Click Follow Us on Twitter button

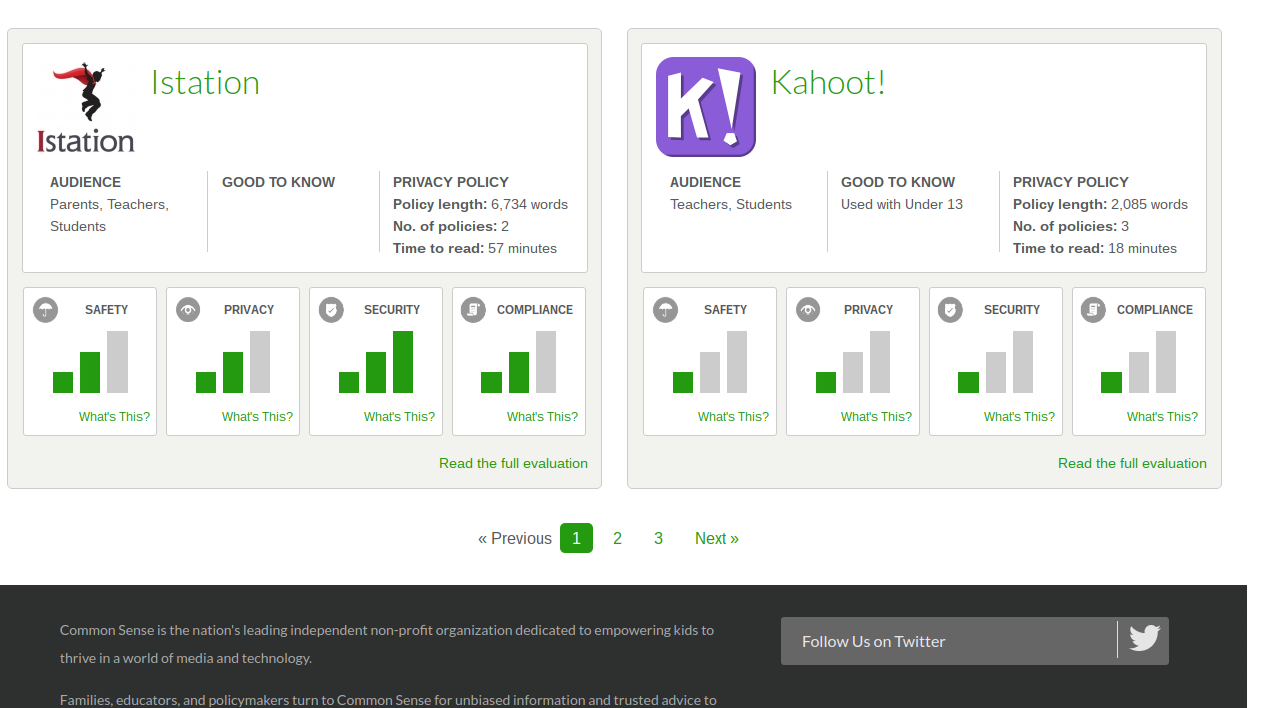pos(975,641)
